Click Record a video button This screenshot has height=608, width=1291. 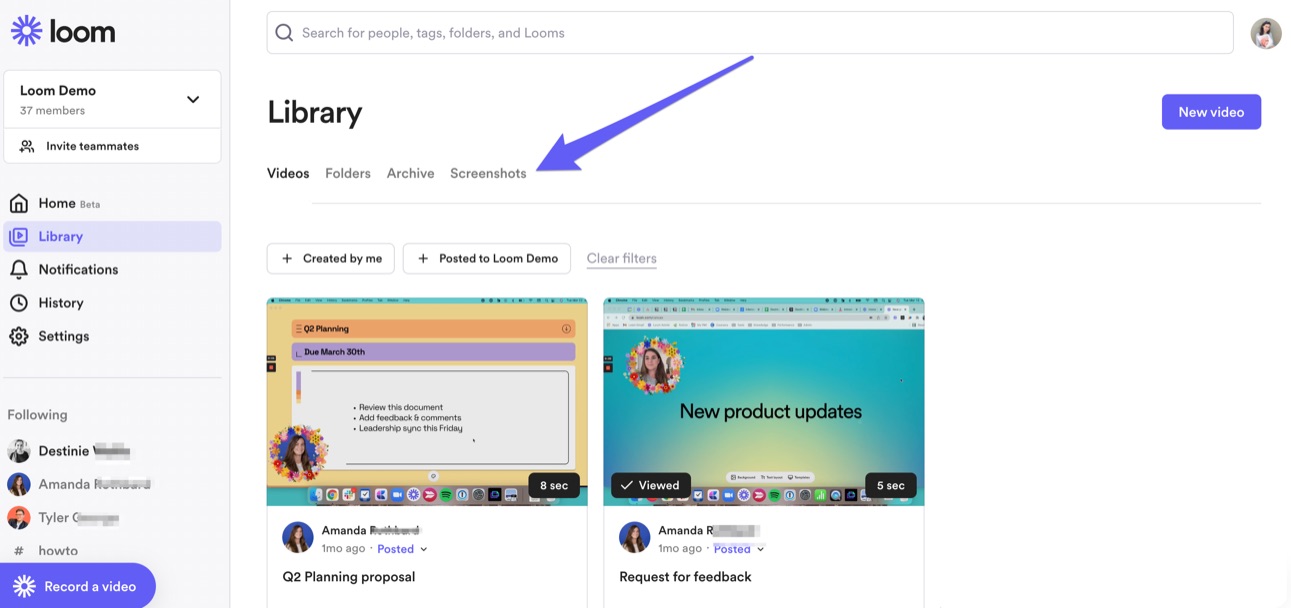click(x=78, y=586)
